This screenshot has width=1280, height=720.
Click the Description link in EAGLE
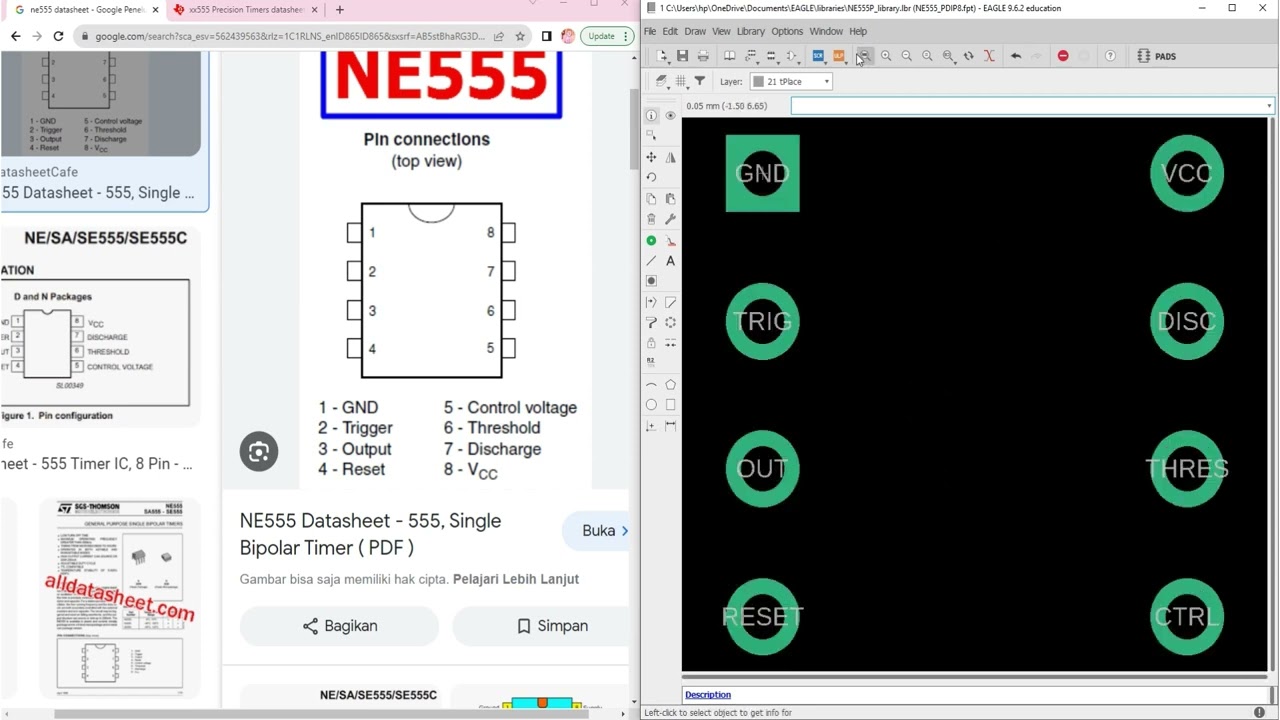pyautogui.click(x=708, y=695)
